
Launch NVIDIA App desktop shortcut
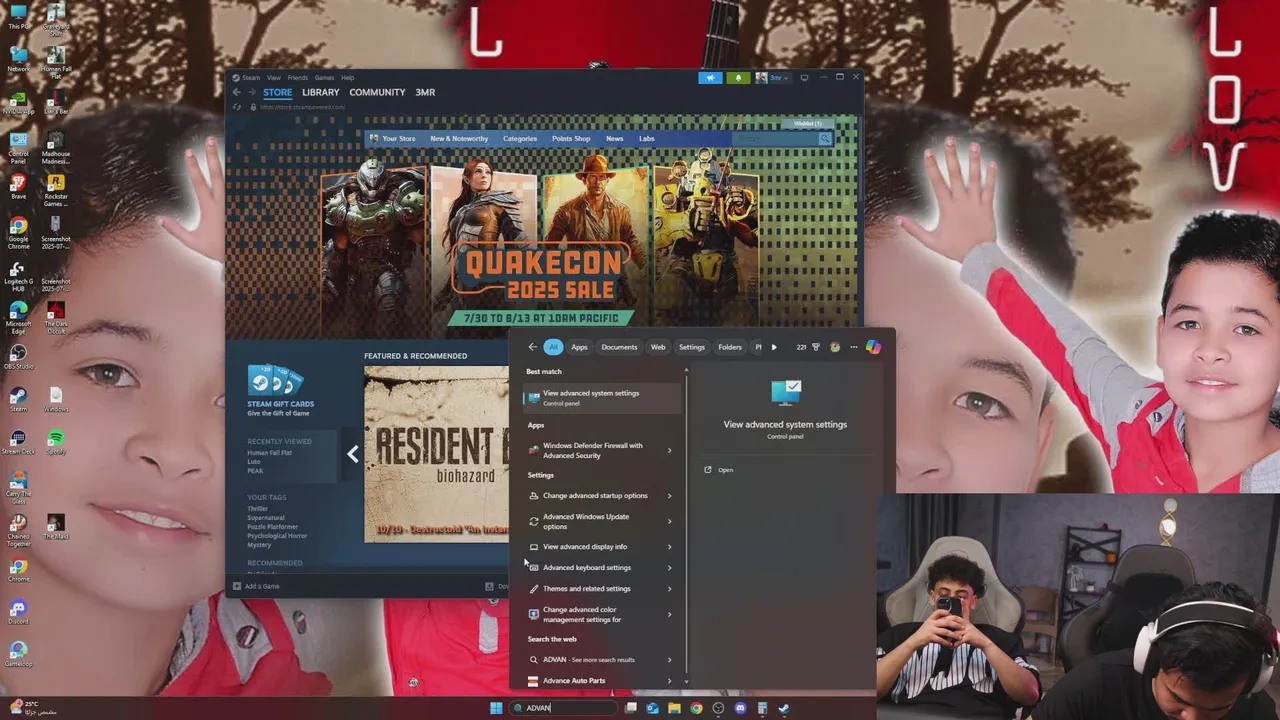point(18,104)
